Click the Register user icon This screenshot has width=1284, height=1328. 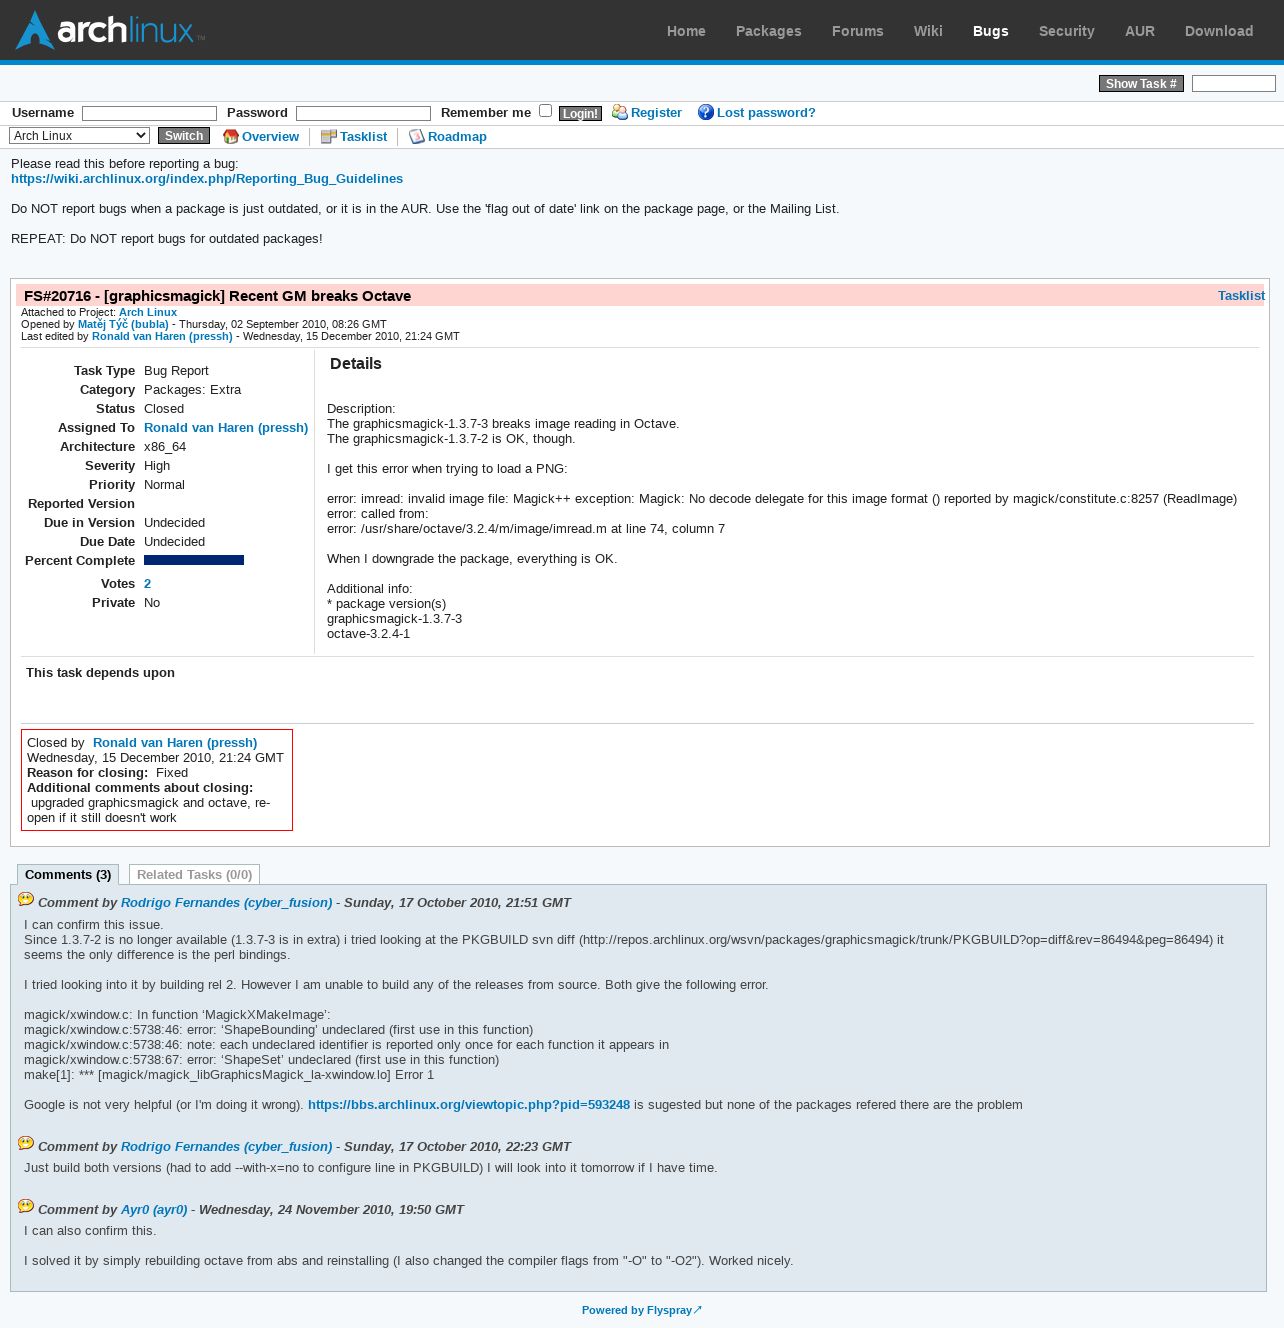pyautogui.click(x=619, y=112)
